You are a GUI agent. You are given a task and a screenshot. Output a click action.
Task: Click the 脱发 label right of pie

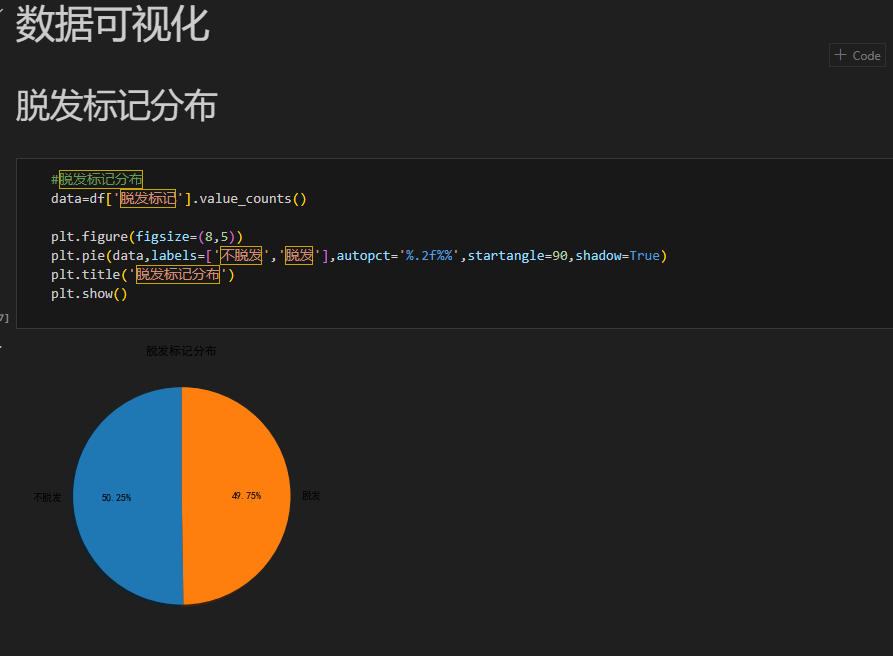tap(311, 496)
